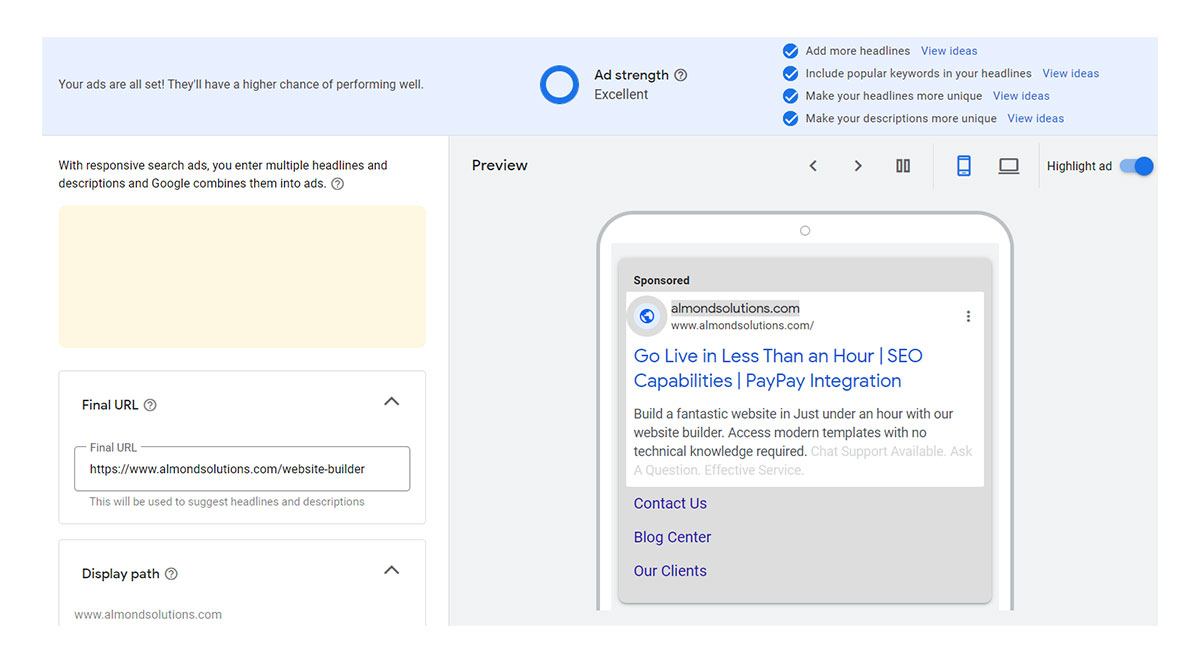The image size is (1200, 663).
Task: Collapse the Final URL section
Action: point(392,402)
